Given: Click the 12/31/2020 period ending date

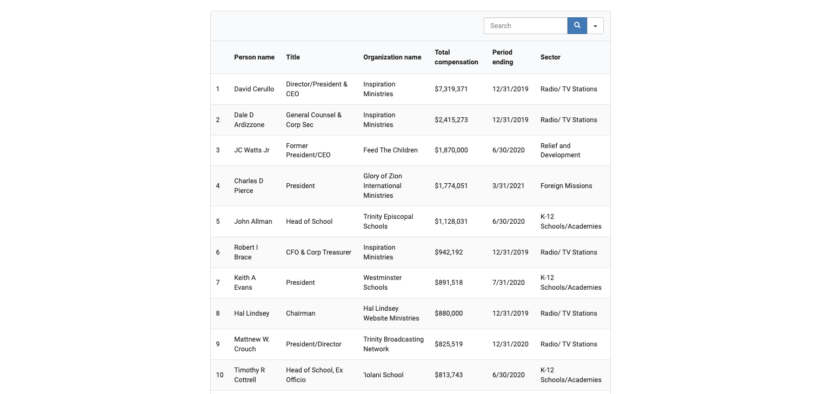Looking at the screenshot, I should 510,344.
